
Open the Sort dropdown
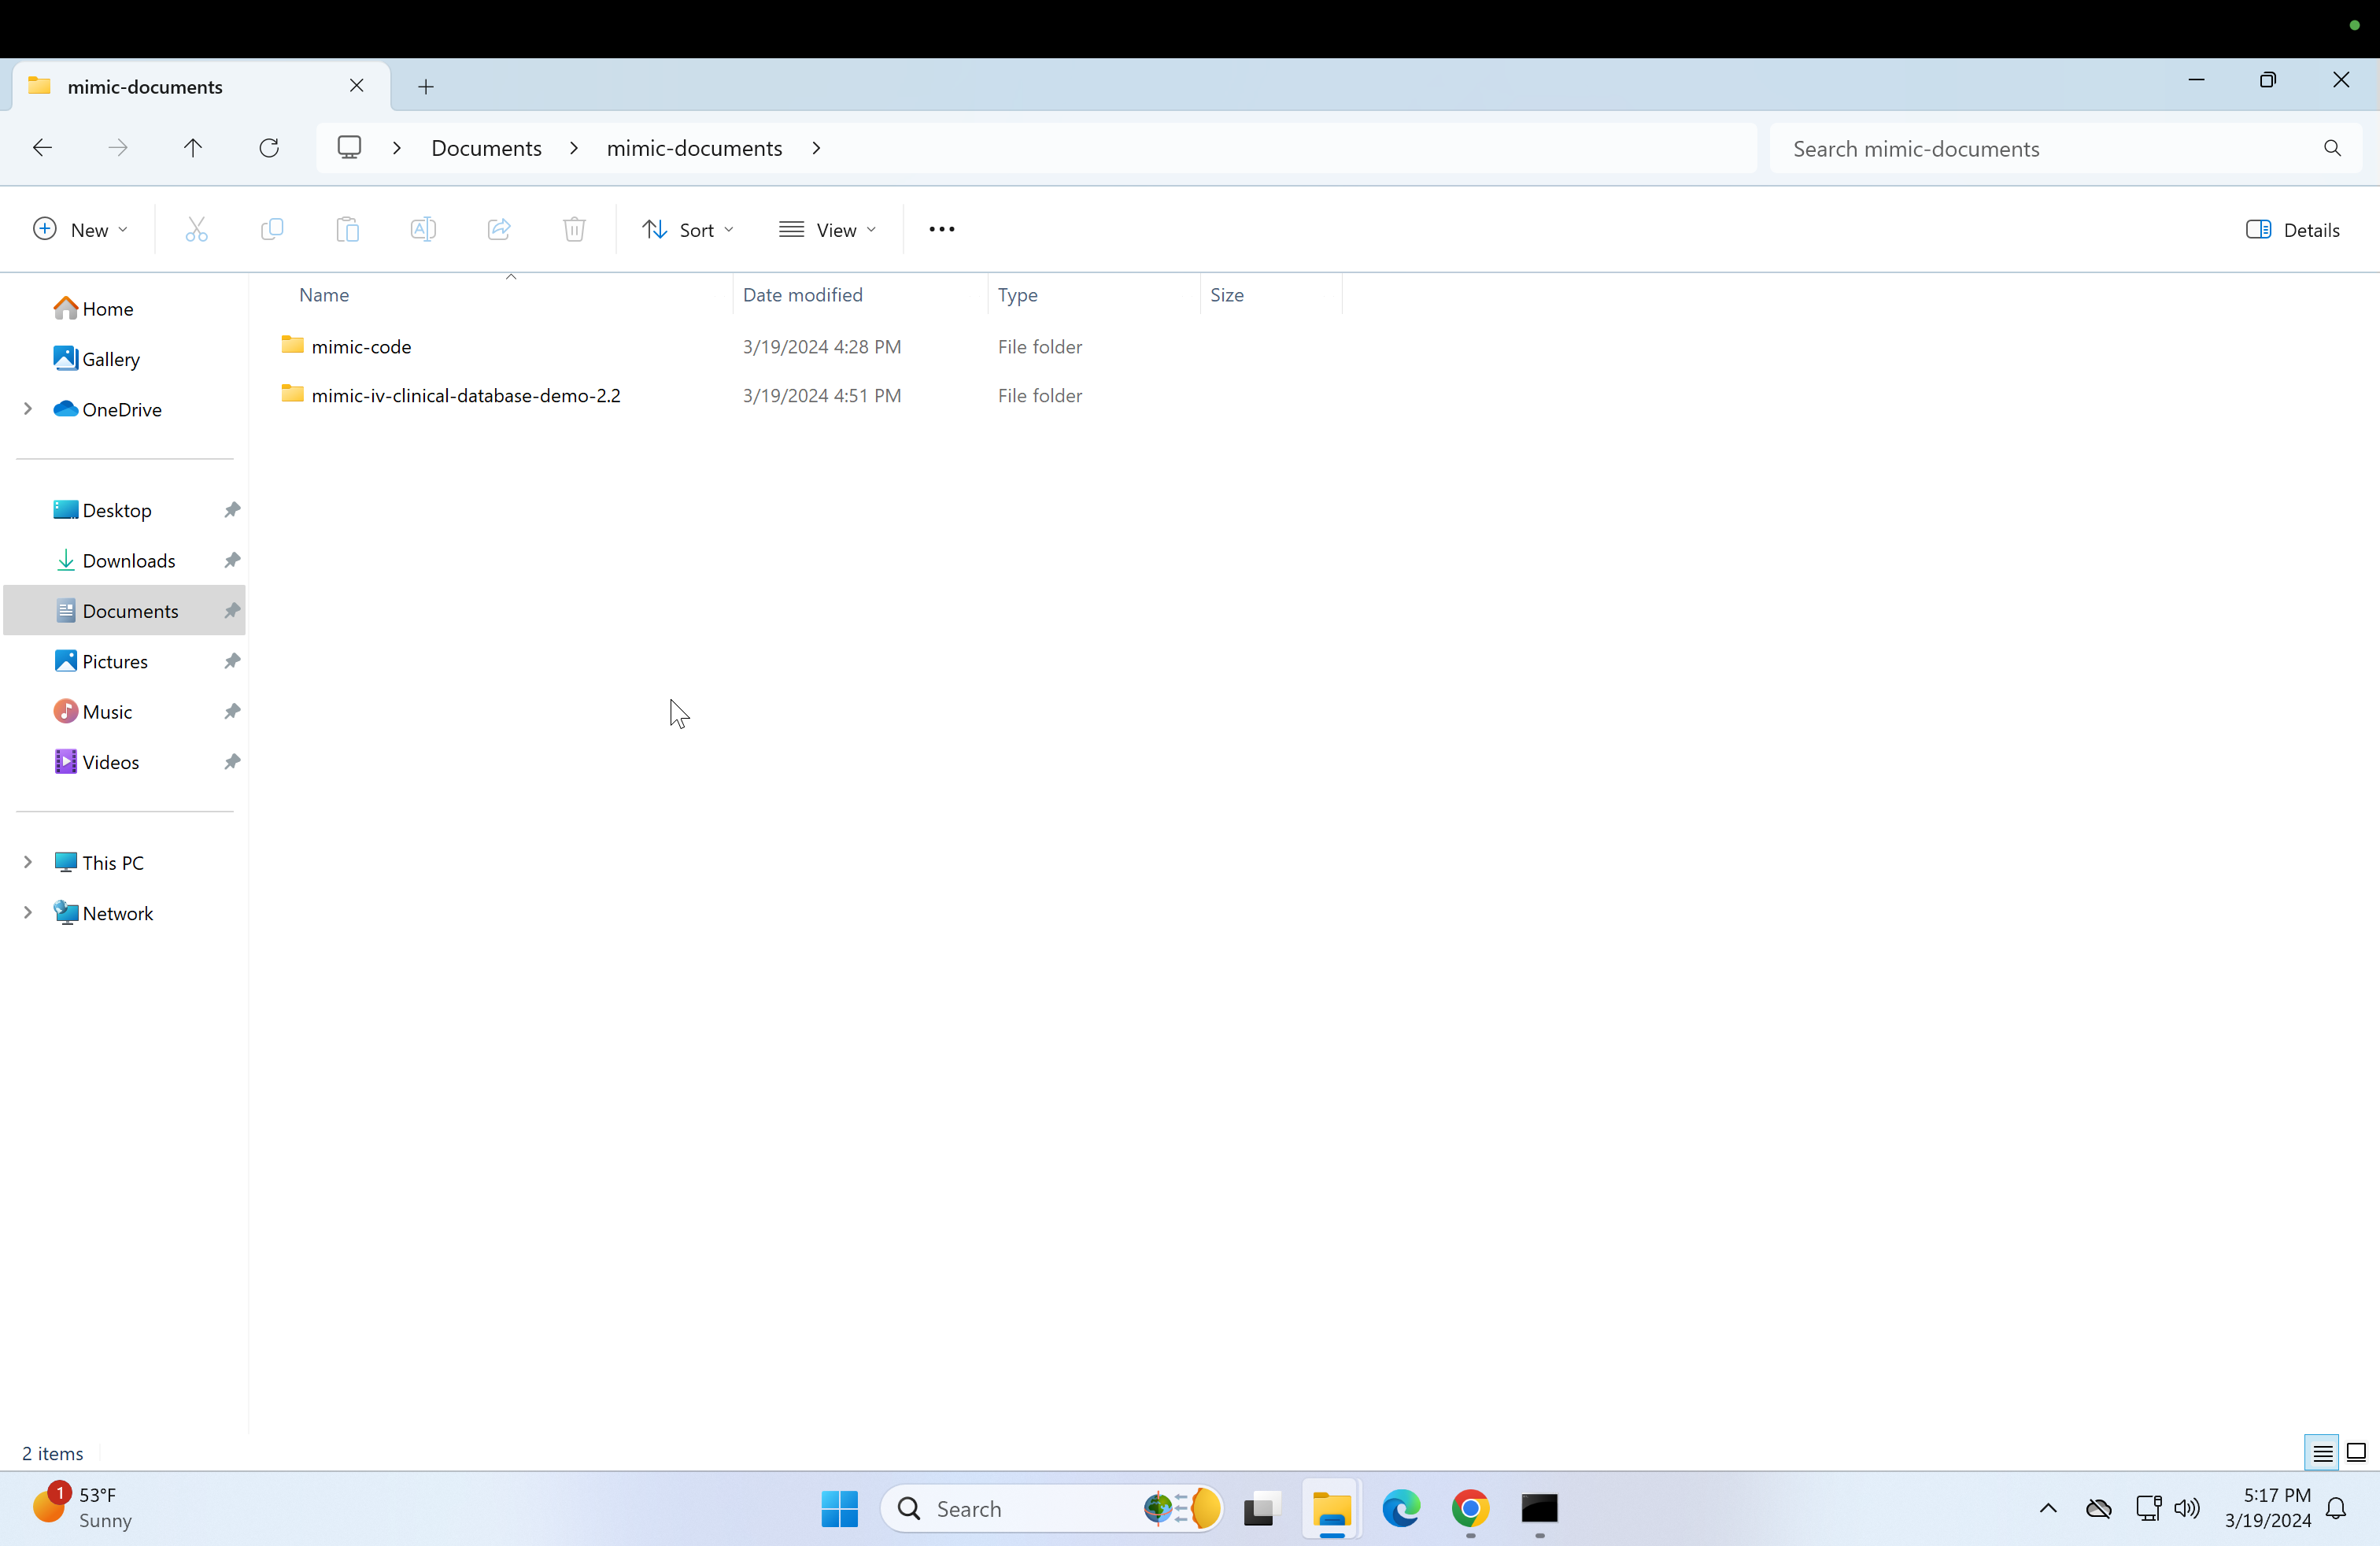tap(688, 230)
